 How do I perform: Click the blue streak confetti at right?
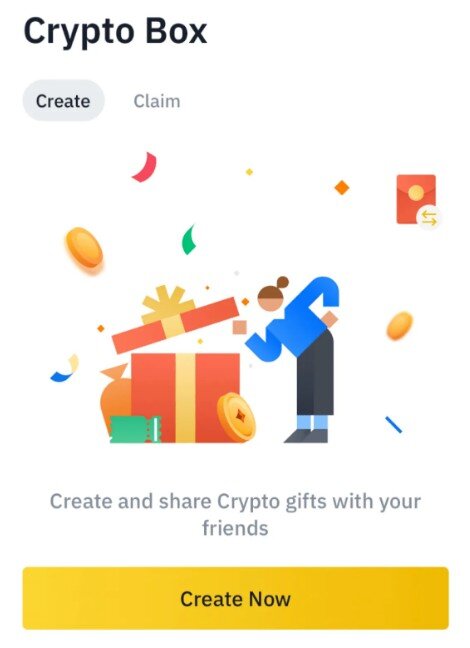[394, 424]
